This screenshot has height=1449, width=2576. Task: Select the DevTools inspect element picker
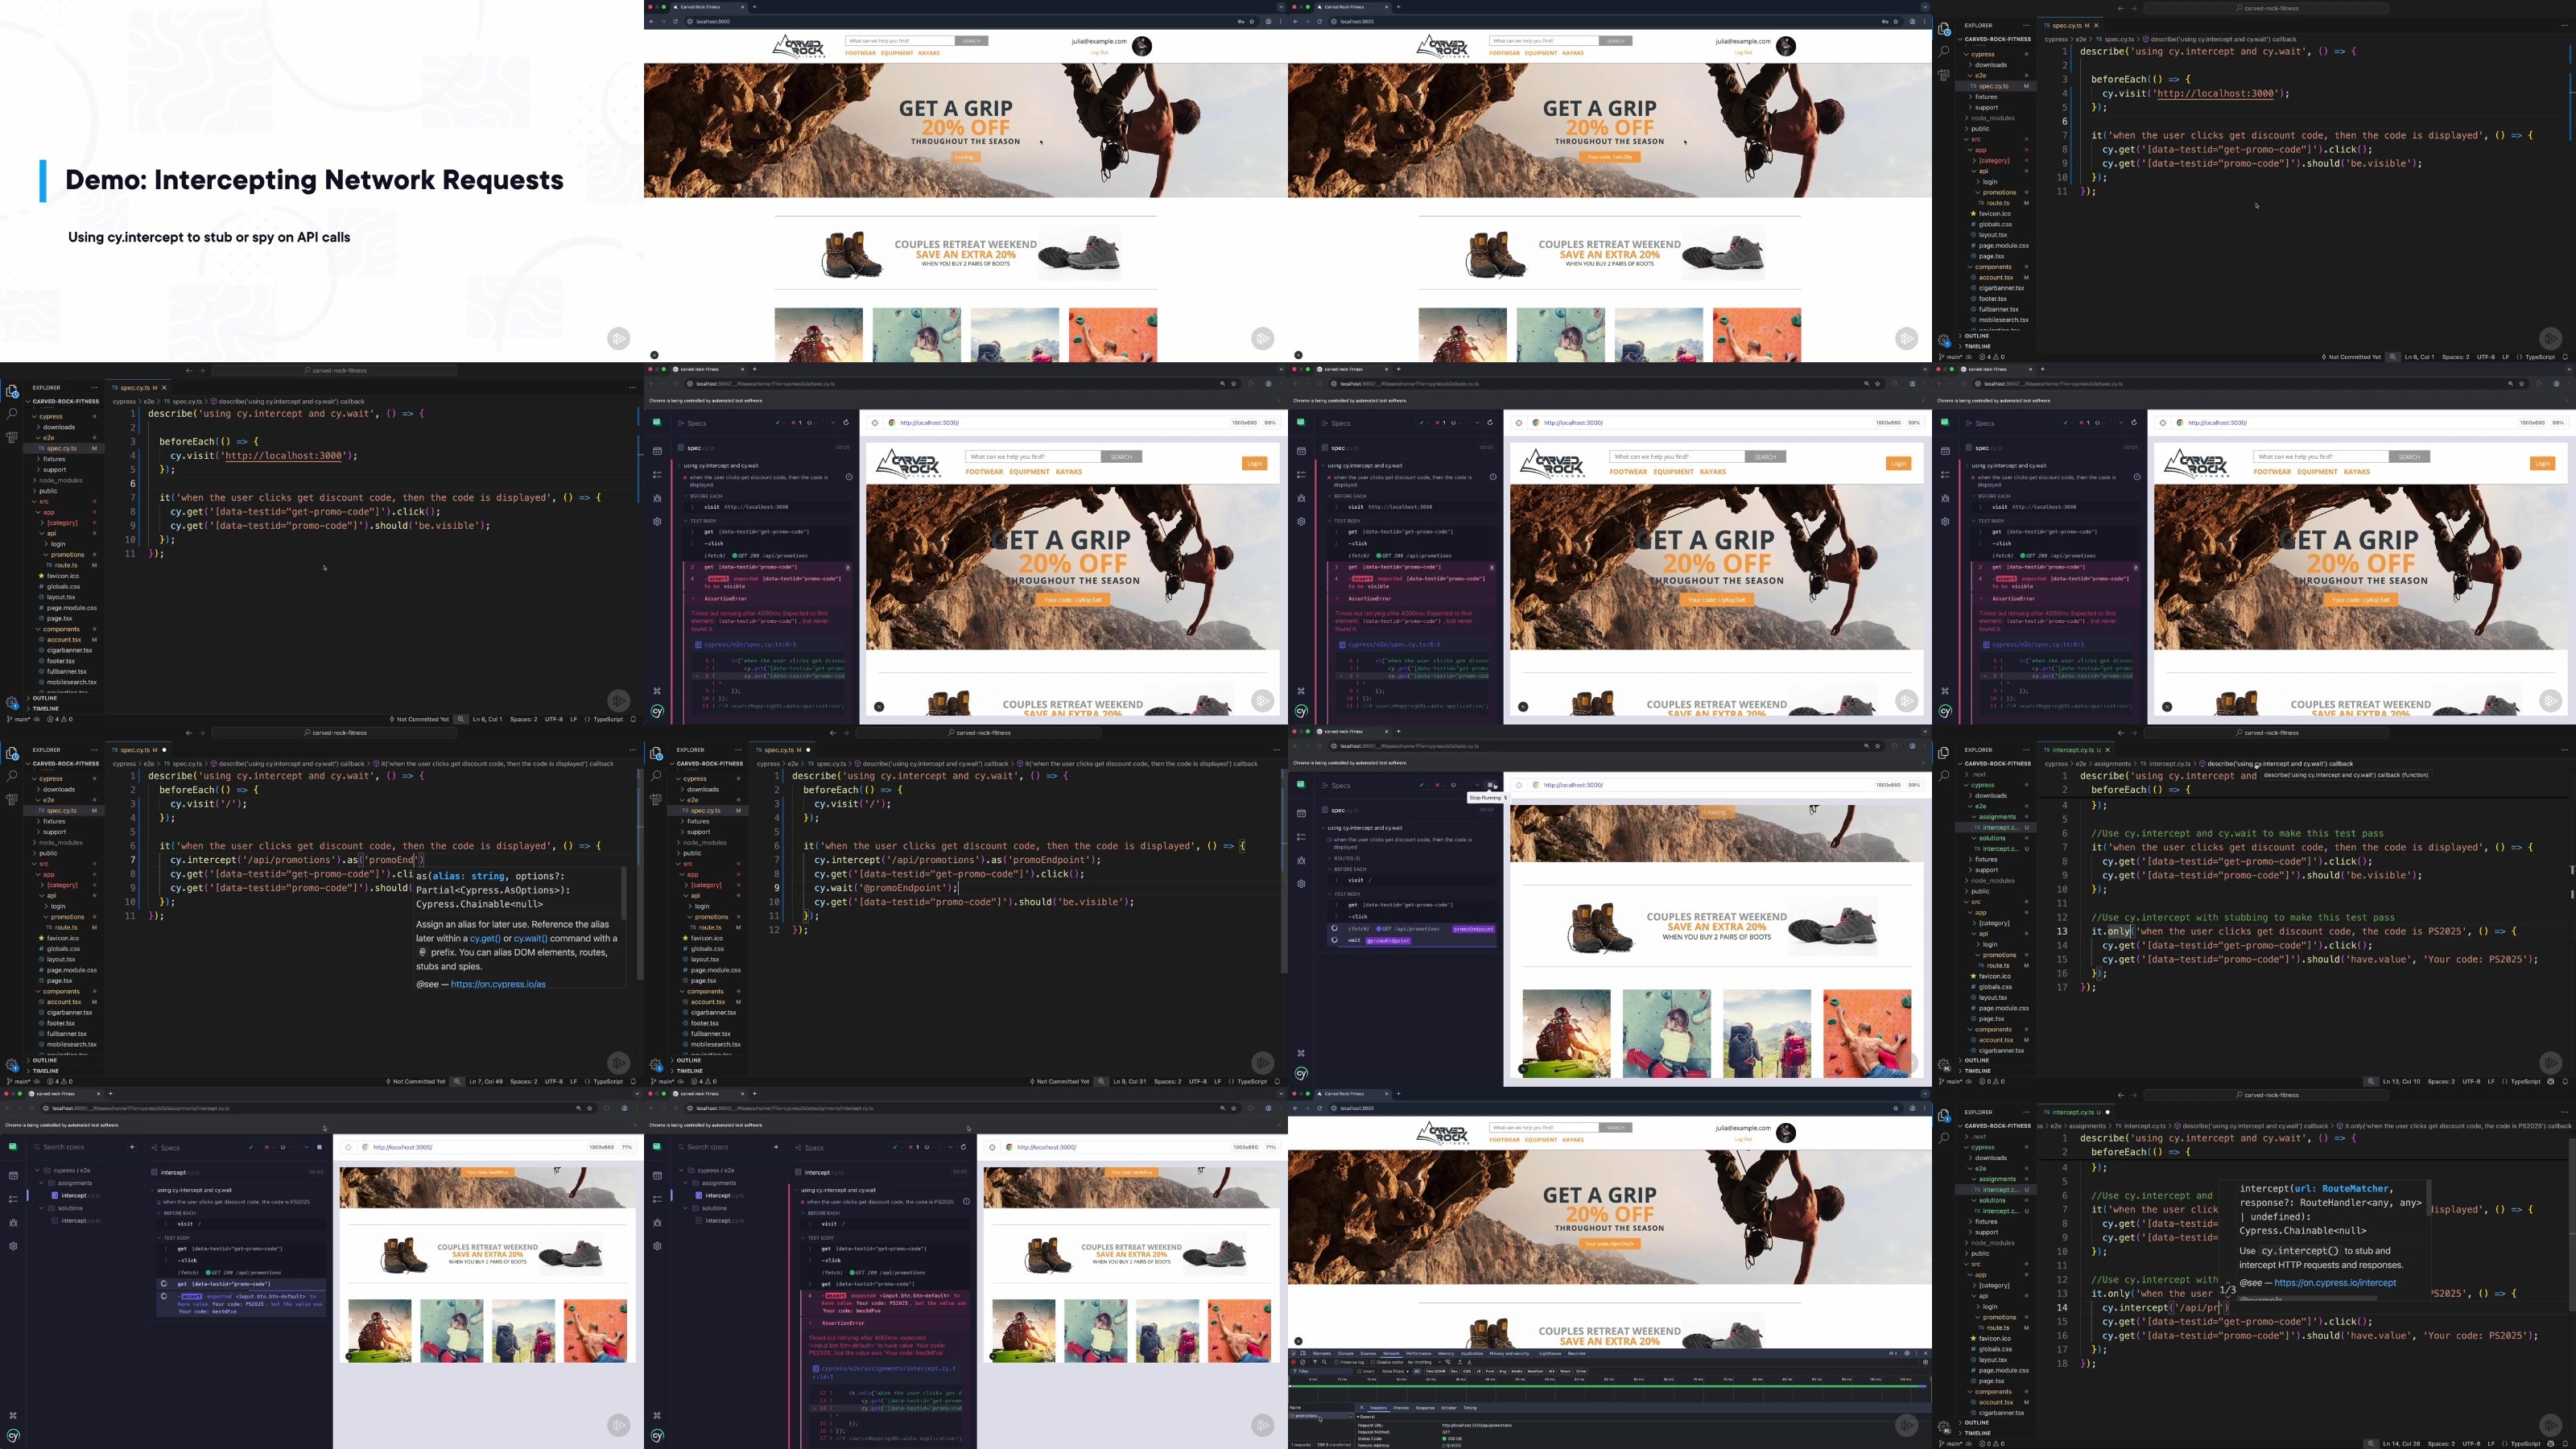tap(1294, 1353)
